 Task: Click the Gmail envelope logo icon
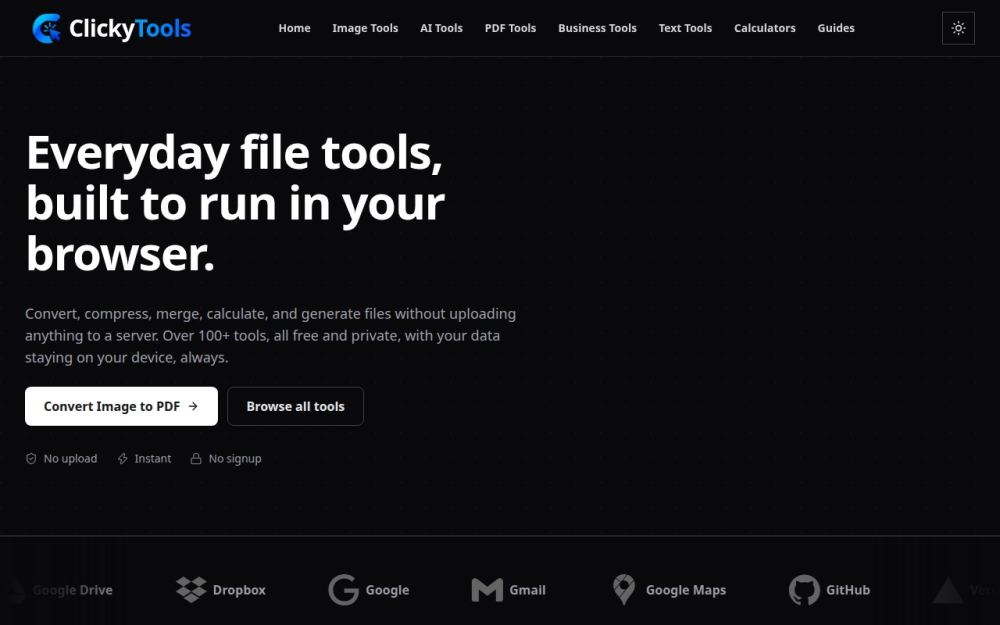487,590
